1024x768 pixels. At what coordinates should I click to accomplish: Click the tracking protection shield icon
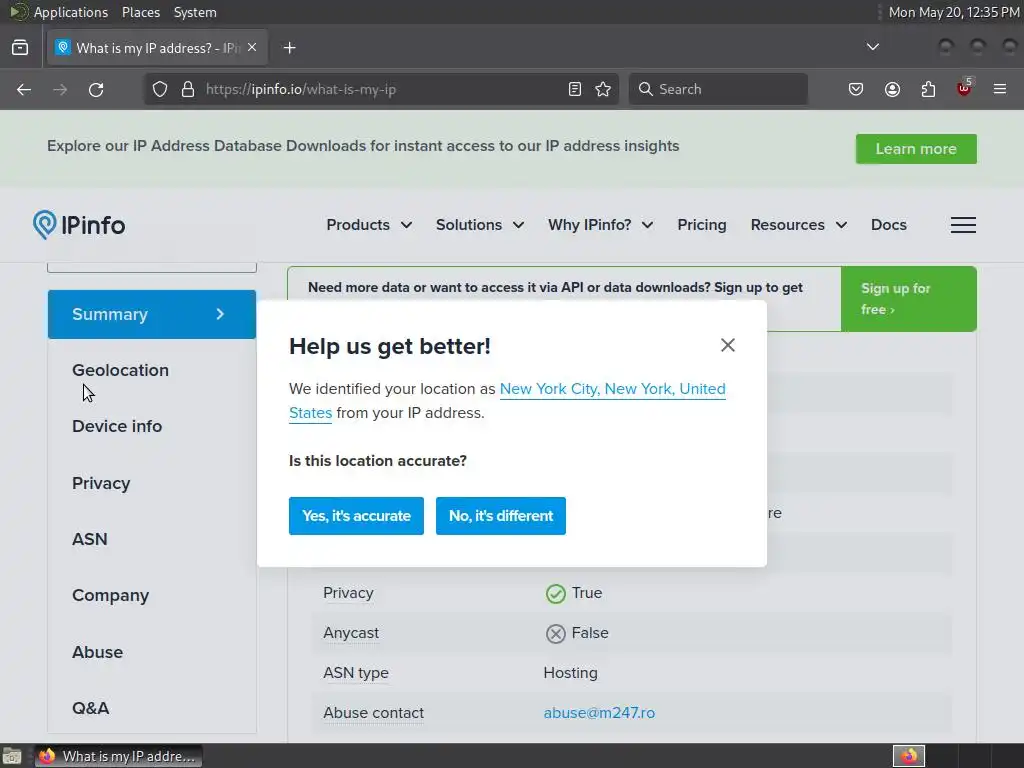(160, 89)
